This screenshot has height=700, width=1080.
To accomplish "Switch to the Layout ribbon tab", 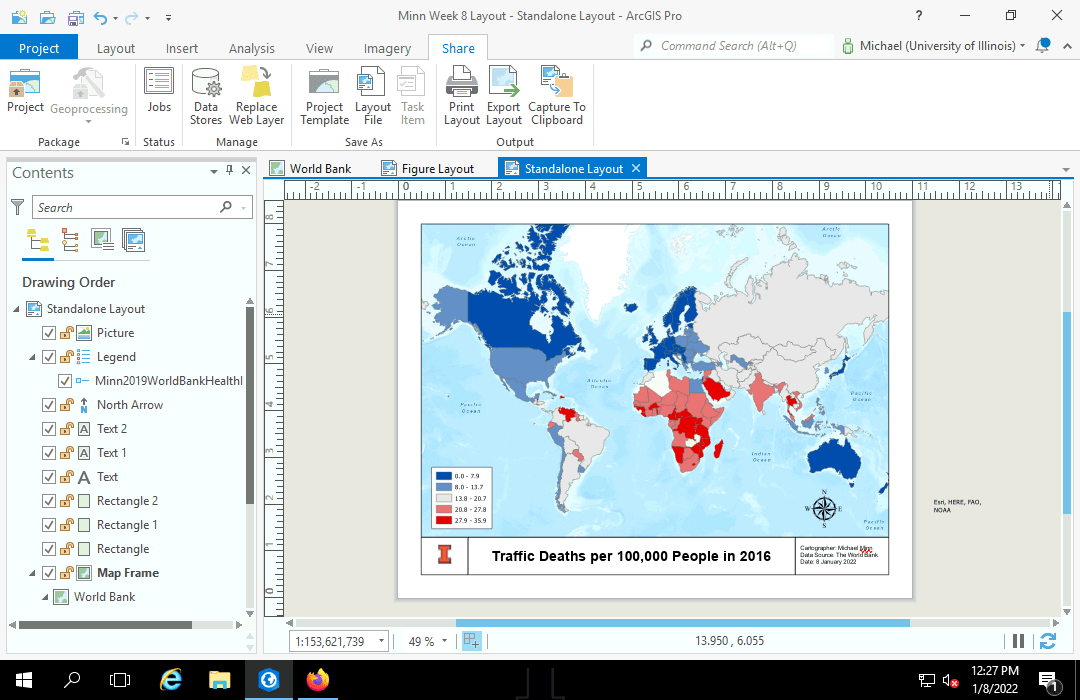I will click(116, 48).
